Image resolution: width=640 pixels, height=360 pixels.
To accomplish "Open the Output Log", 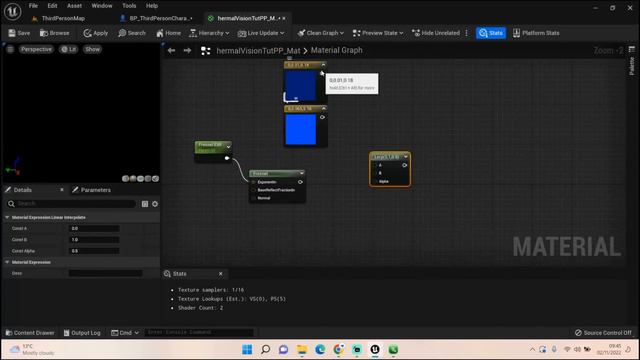I will 82,333.
